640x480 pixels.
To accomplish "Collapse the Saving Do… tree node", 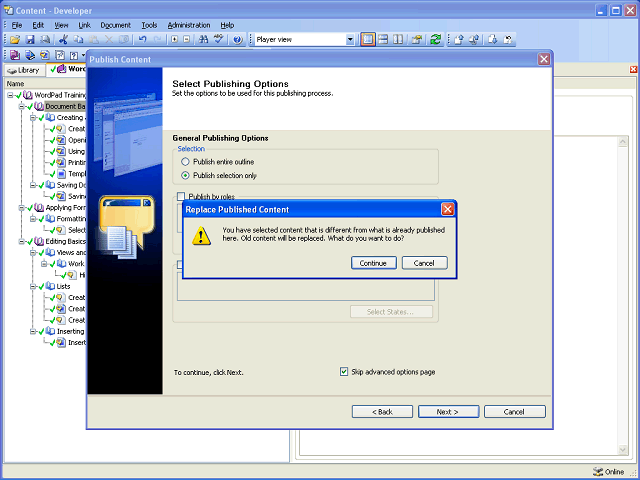I will tap(33, 185).
